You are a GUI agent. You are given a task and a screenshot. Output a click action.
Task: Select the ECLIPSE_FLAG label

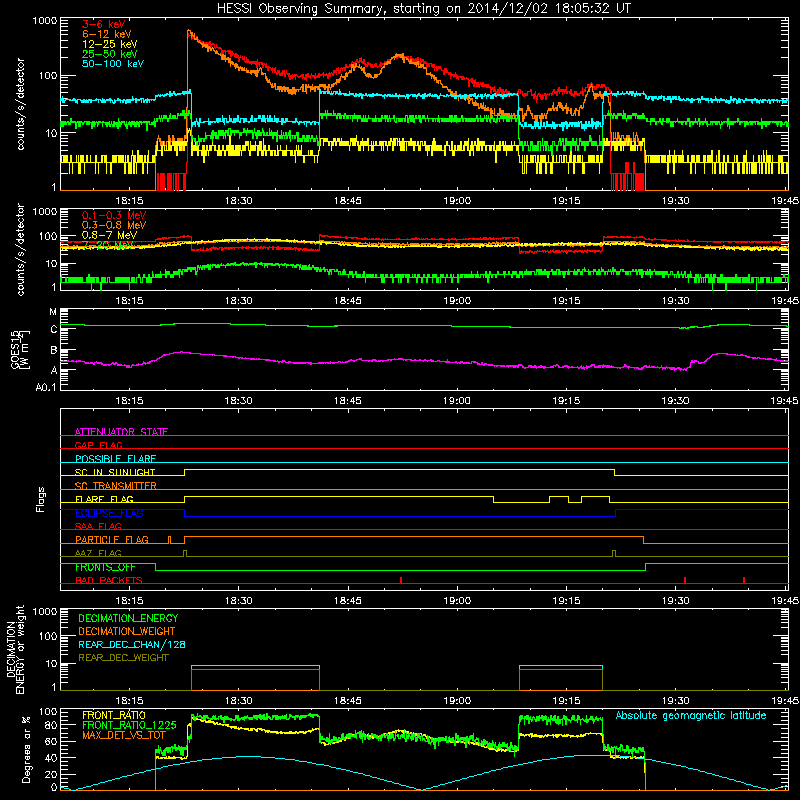109,513
